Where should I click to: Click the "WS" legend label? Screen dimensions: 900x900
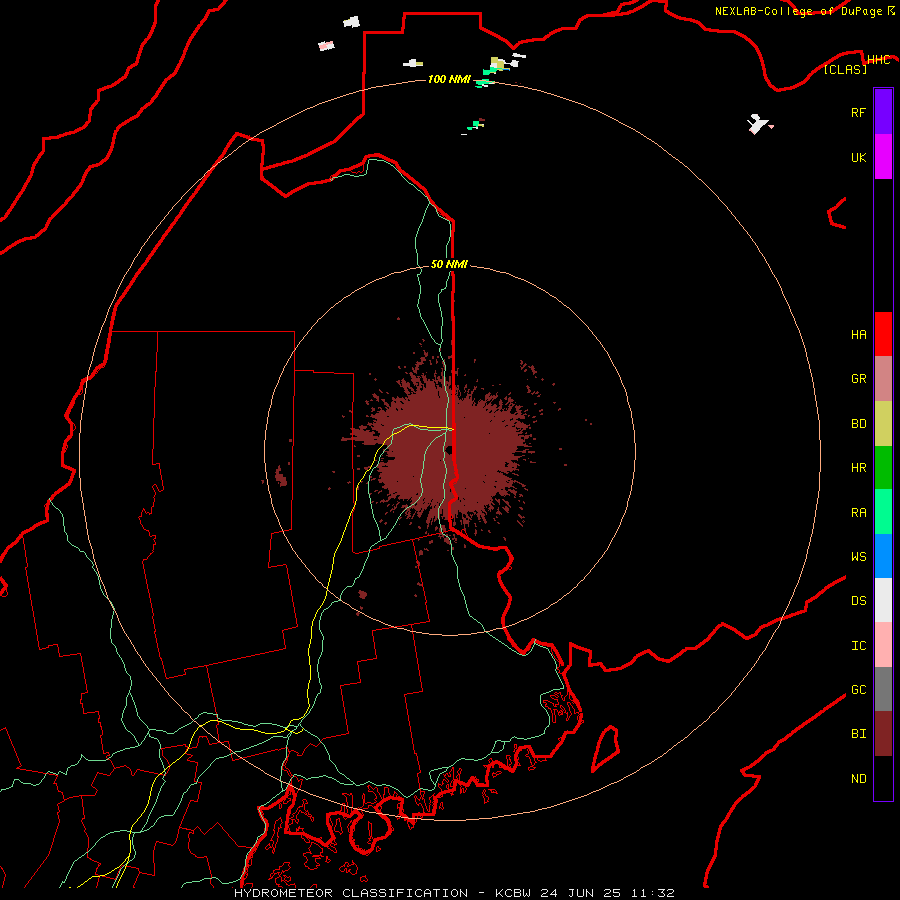click(858, 557)
